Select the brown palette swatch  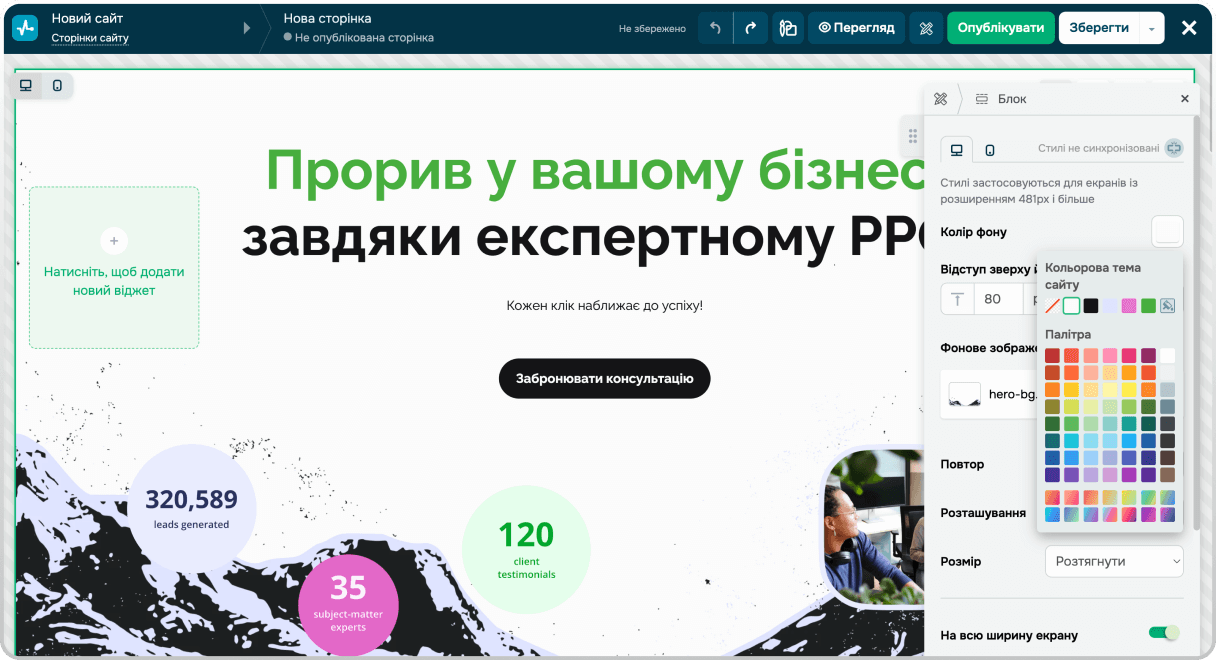tap(1167, 475)
